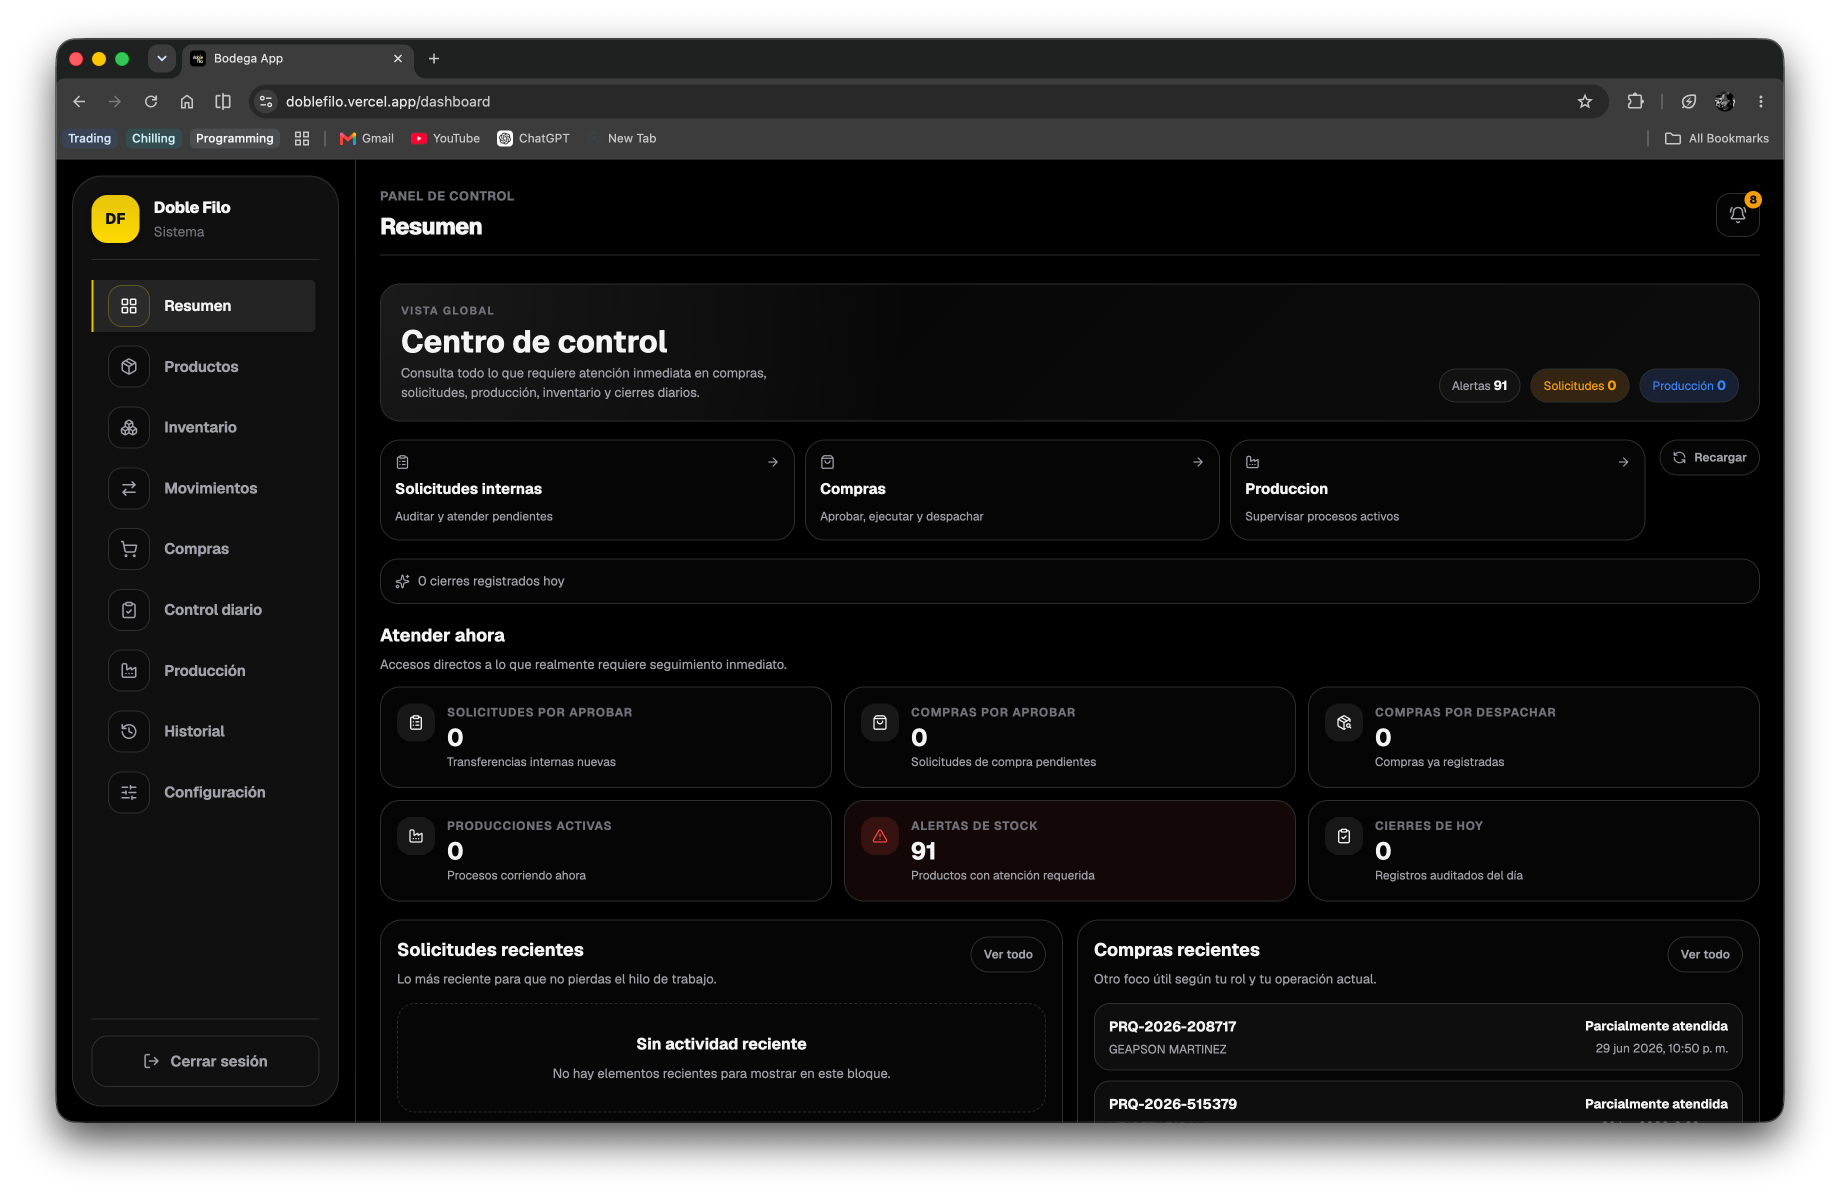
Task: Click the 0 cierres registrados hoy bar
Action: 1070,581
